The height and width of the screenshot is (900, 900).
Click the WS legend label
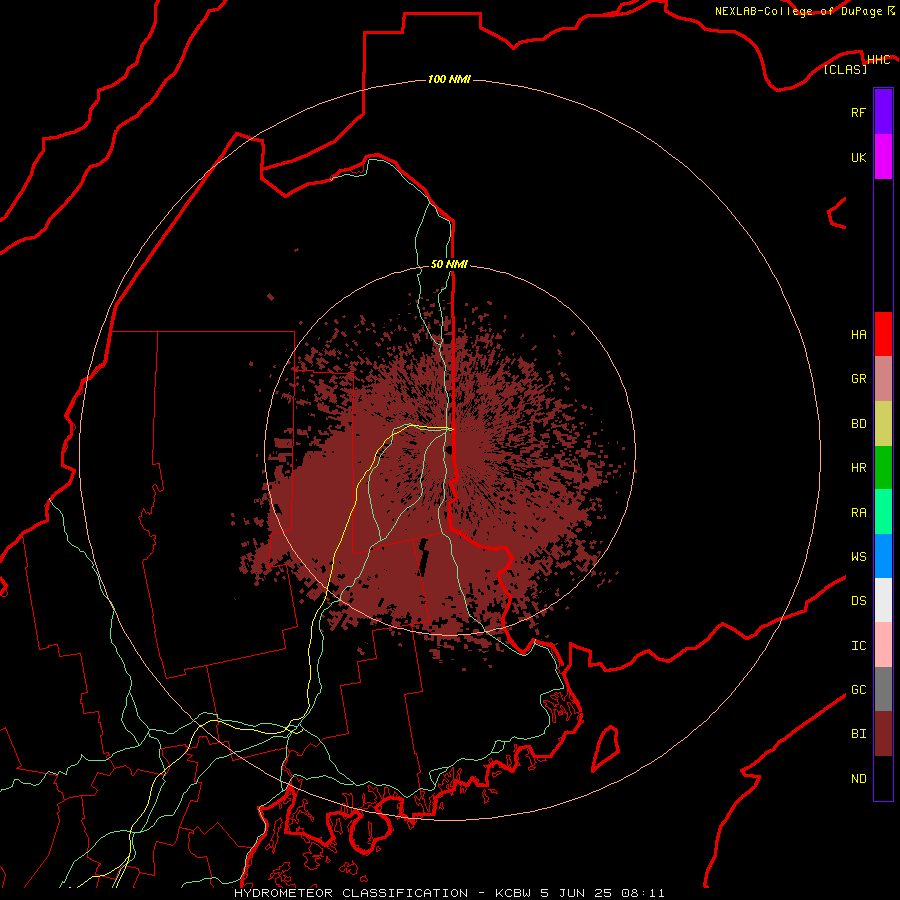(x=858, y=557)
